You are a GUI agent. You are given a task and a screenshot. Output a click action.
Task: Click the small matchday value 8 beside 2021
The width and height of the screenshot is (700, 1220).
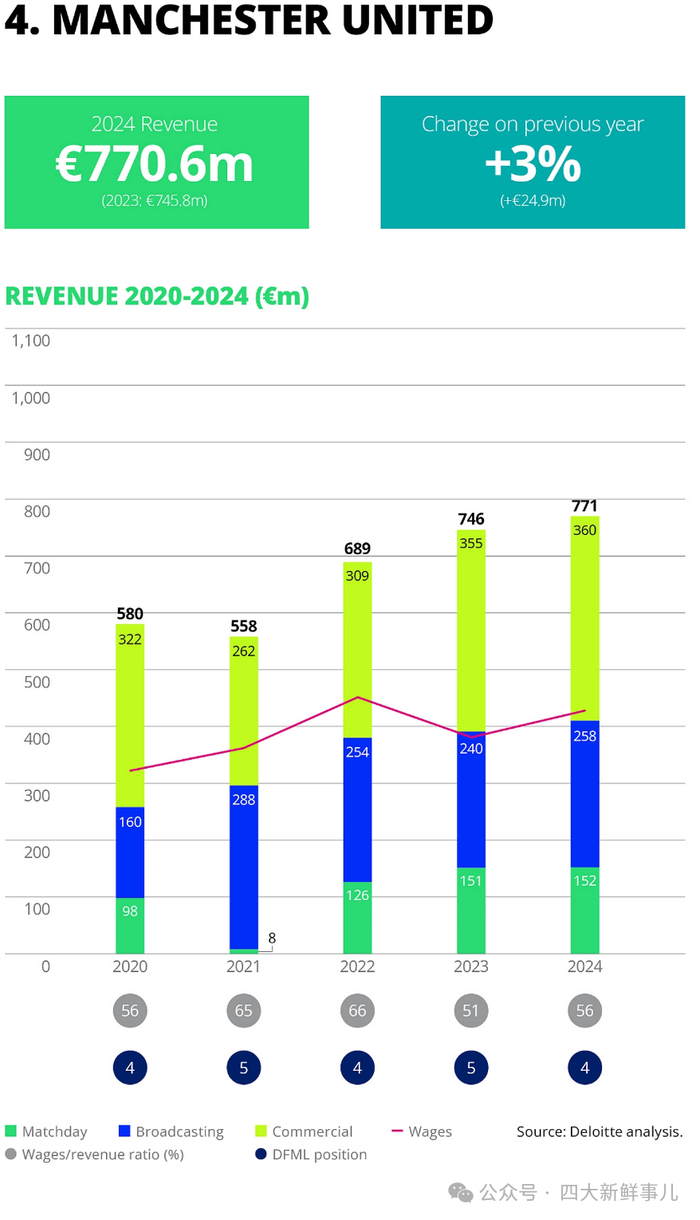(x=272, y=938)
